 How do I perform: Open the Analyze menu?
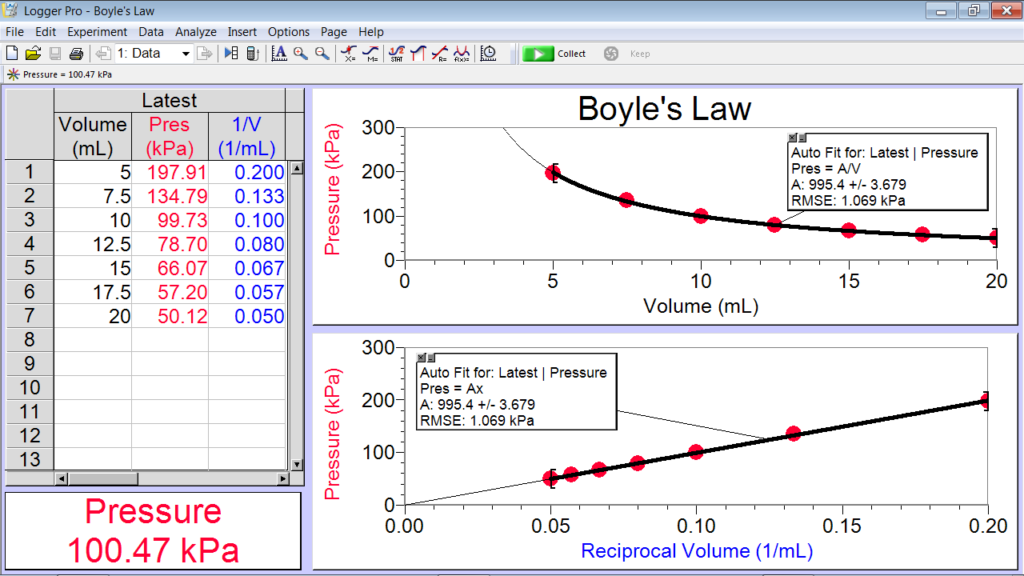coord(195,32)
